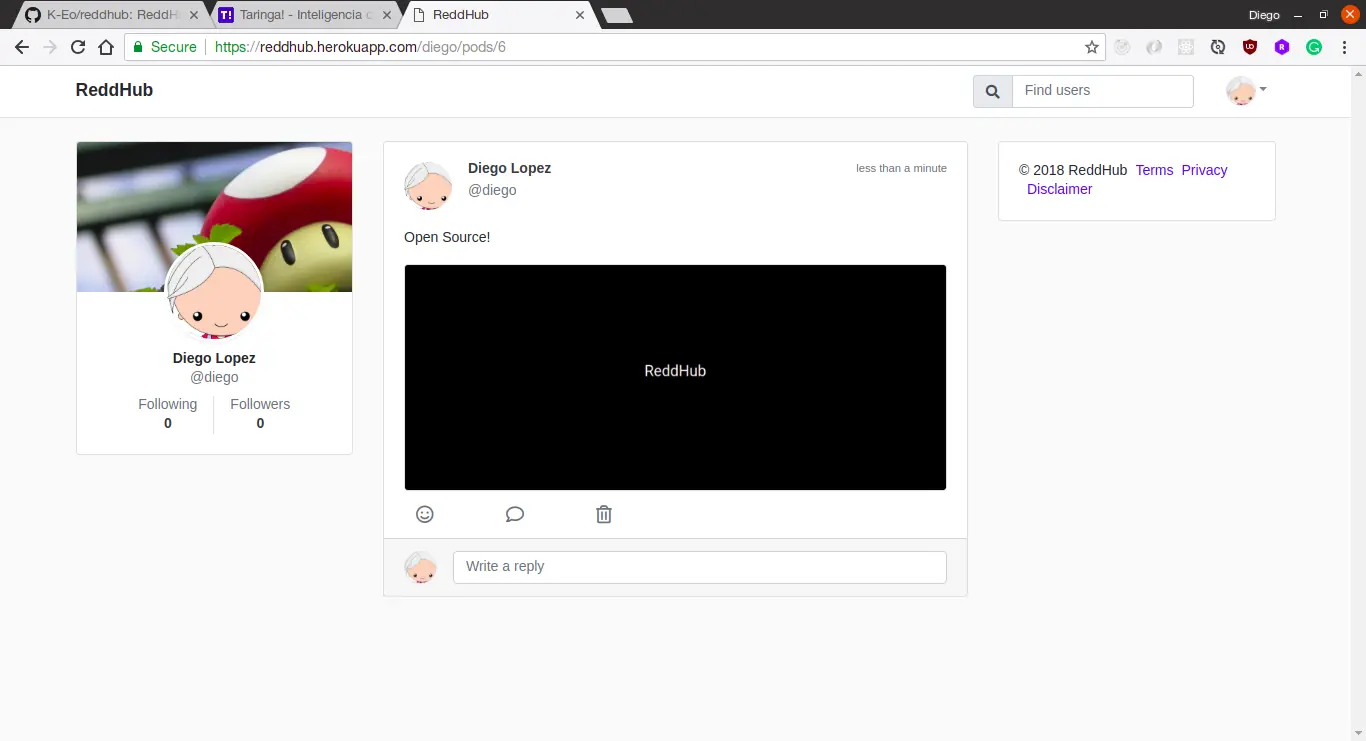Click the purple hexagon R extension icon
The width and height of the screenshot is (1366, 741).
pos(1282,47)
